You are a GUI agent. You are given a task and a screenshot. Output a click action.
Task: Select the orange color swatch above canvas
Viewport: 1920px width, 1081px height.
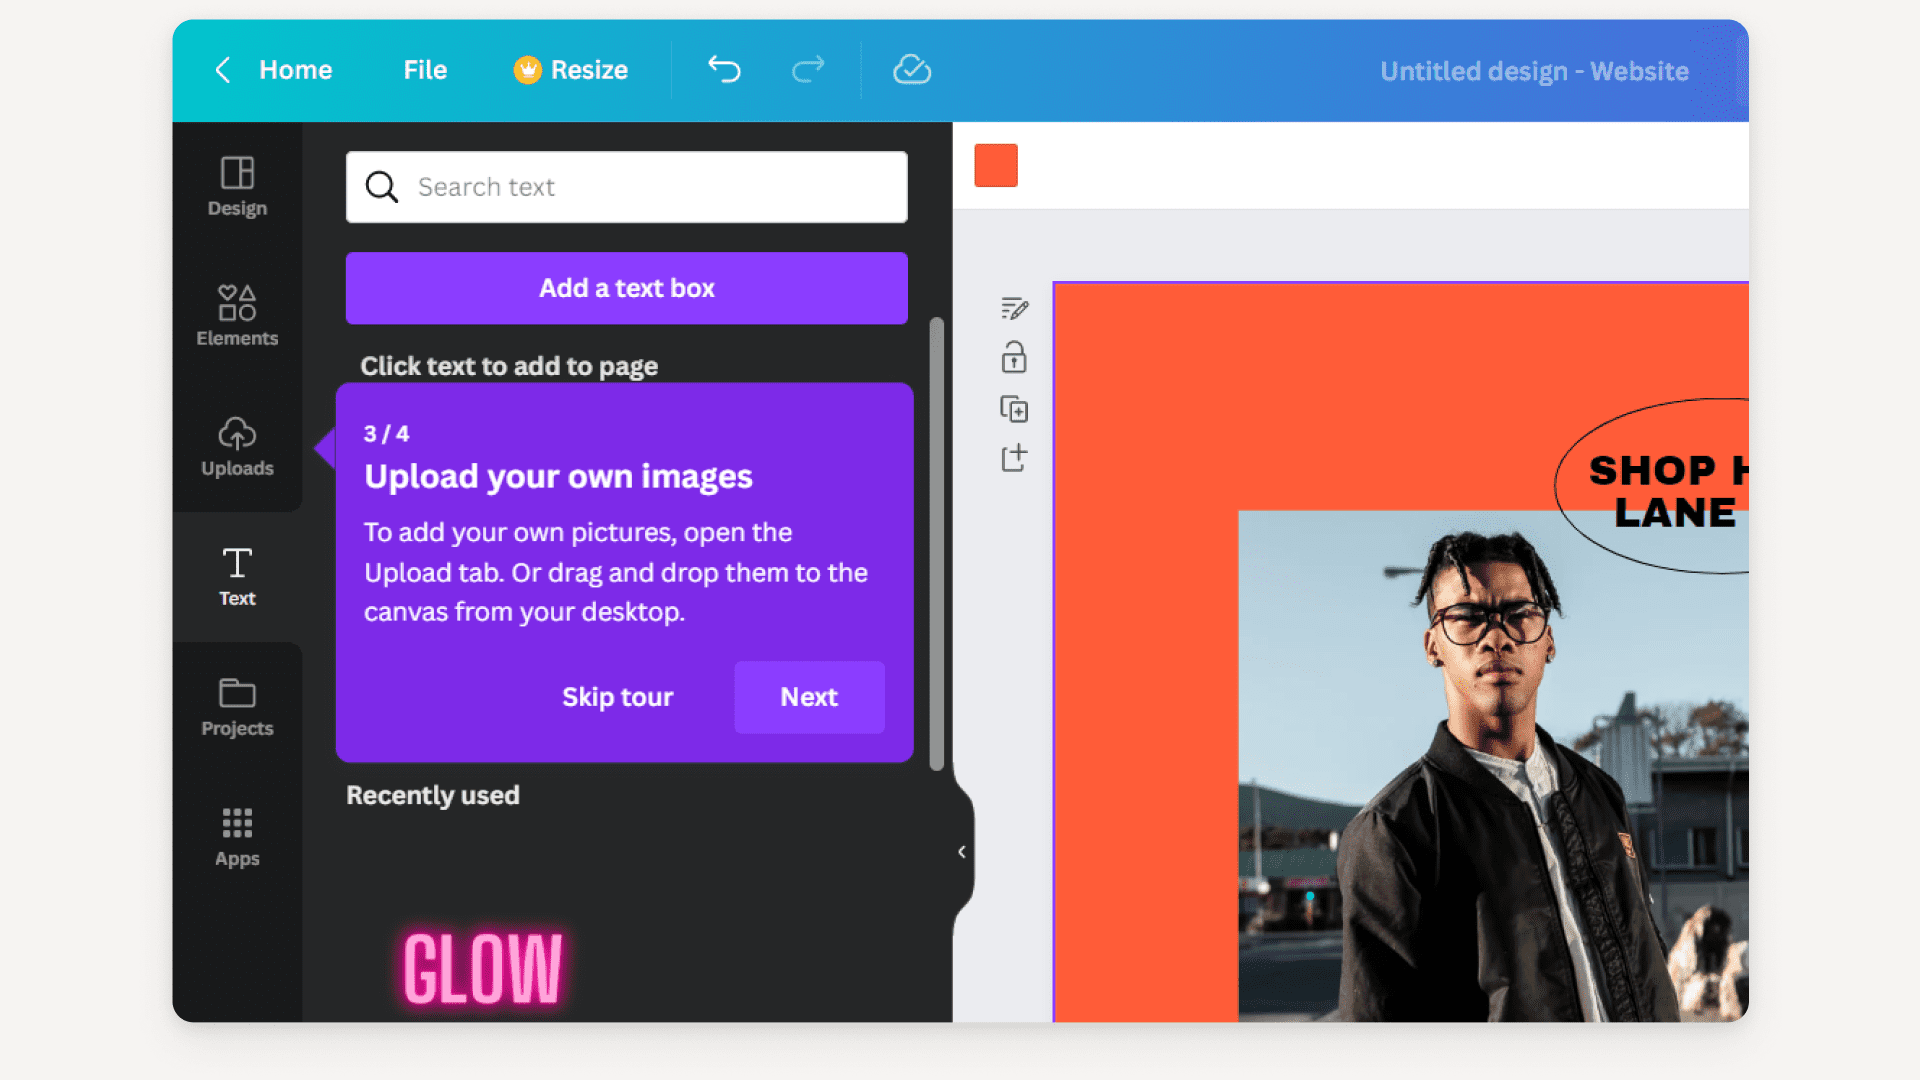click(x=995, y=165)
